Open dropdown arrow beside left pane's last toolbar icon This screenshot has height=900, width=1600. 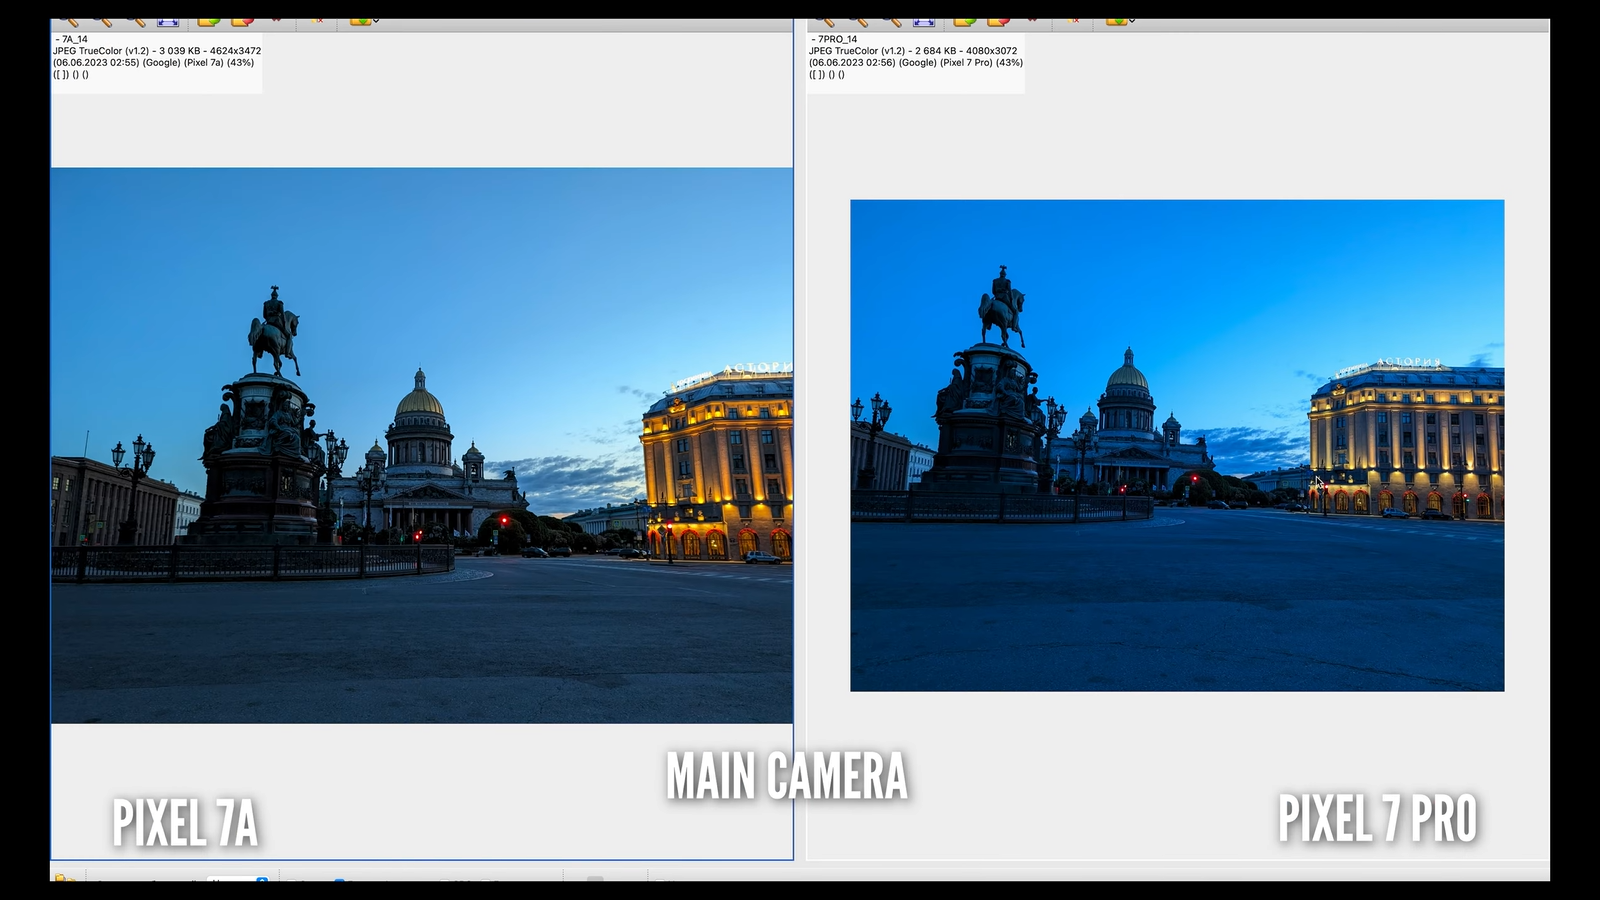pyautogui.click(x=376, y=21)
